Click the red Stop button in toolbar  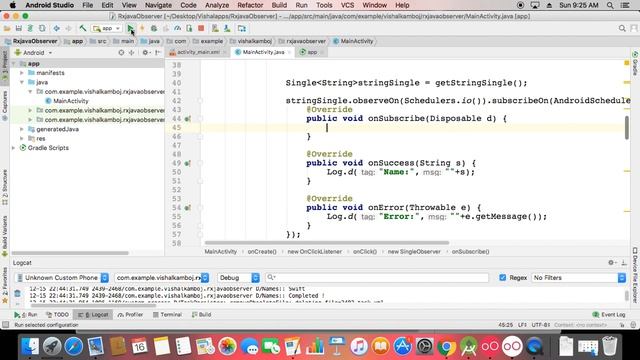tap(201, 28)
